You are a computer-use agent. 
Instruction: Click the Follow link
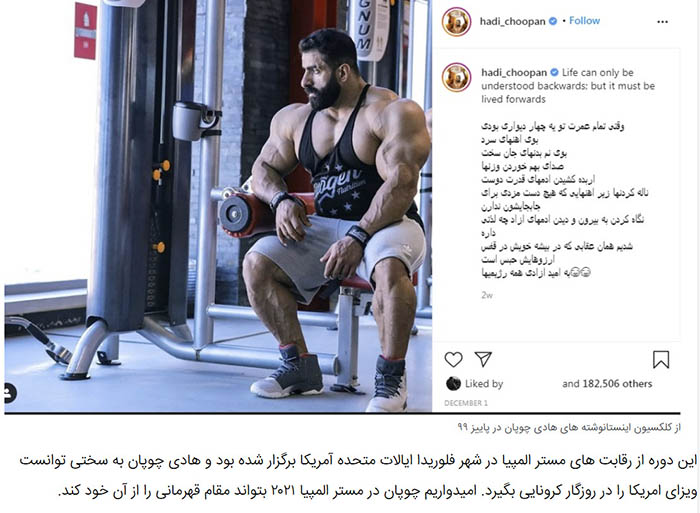point(584,21)
